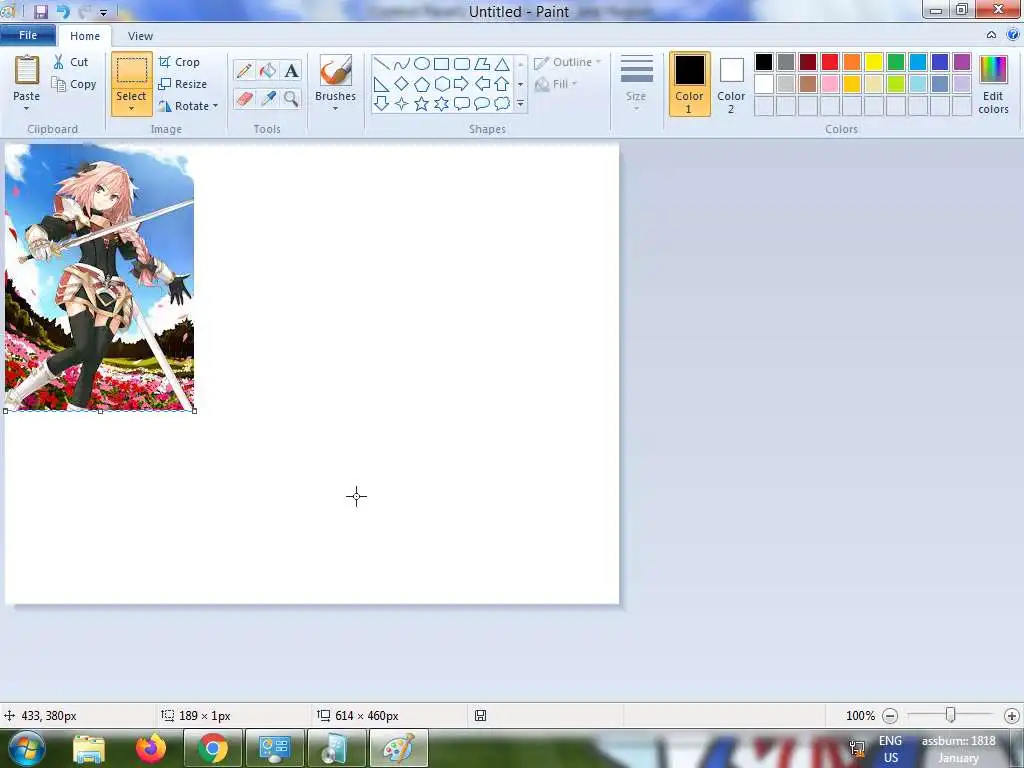Switch to the Home tab
The width and height of the screenshot is (1024, 768).
85,36
